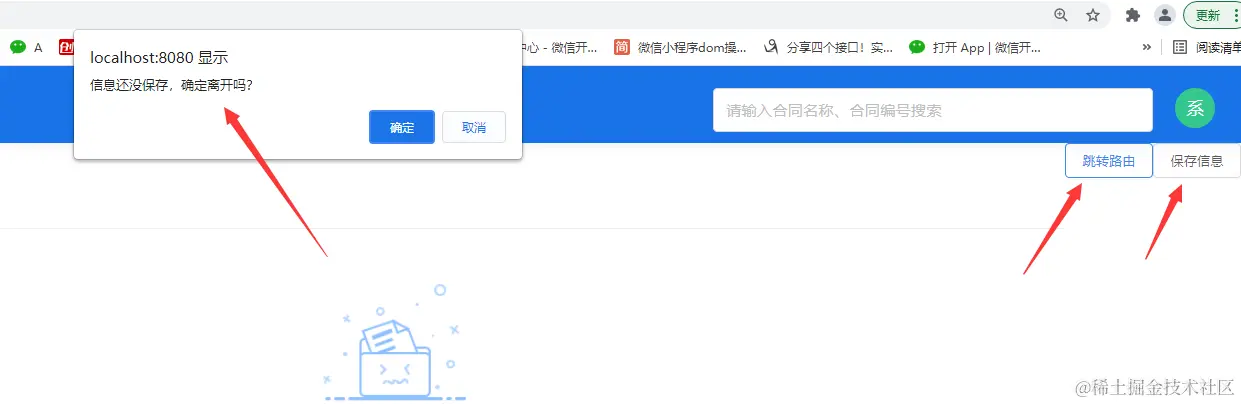The image size is (1241, 404).
Task: Open the Chrome profile avatar
Action: (x=1164, y=15)
